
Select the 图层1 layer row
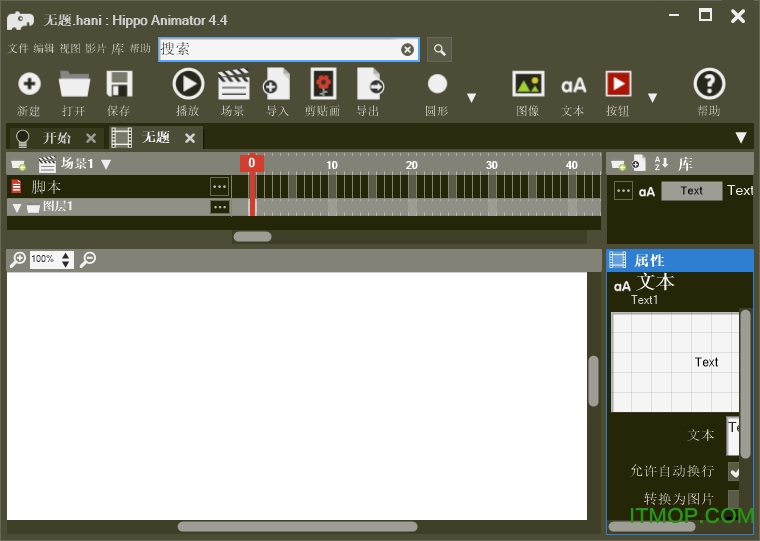[119, 207]
